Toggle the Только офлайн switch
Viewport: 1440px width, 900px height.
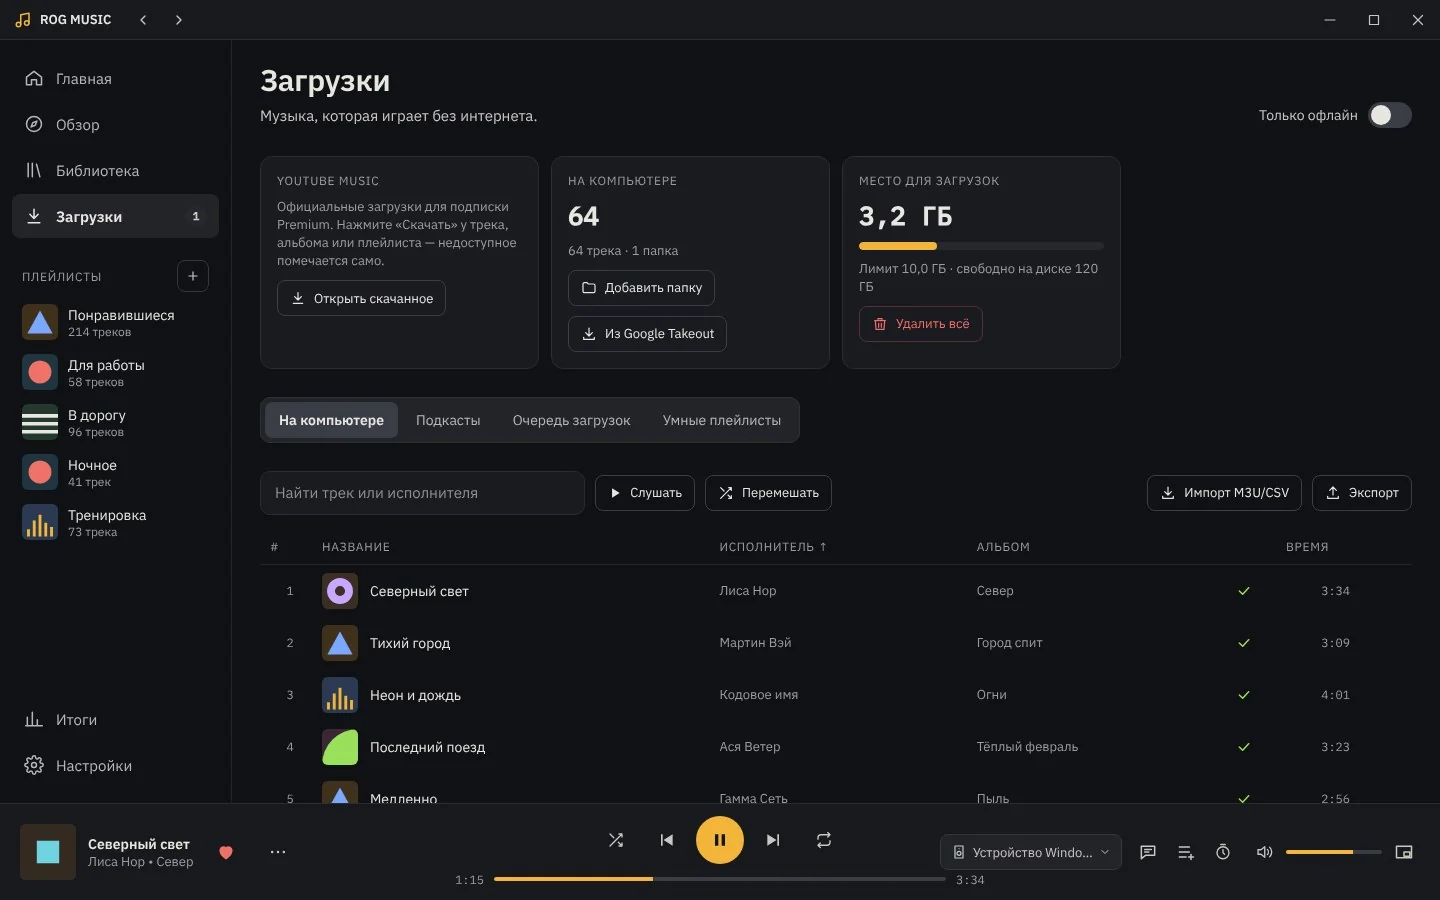point(1390,115)
